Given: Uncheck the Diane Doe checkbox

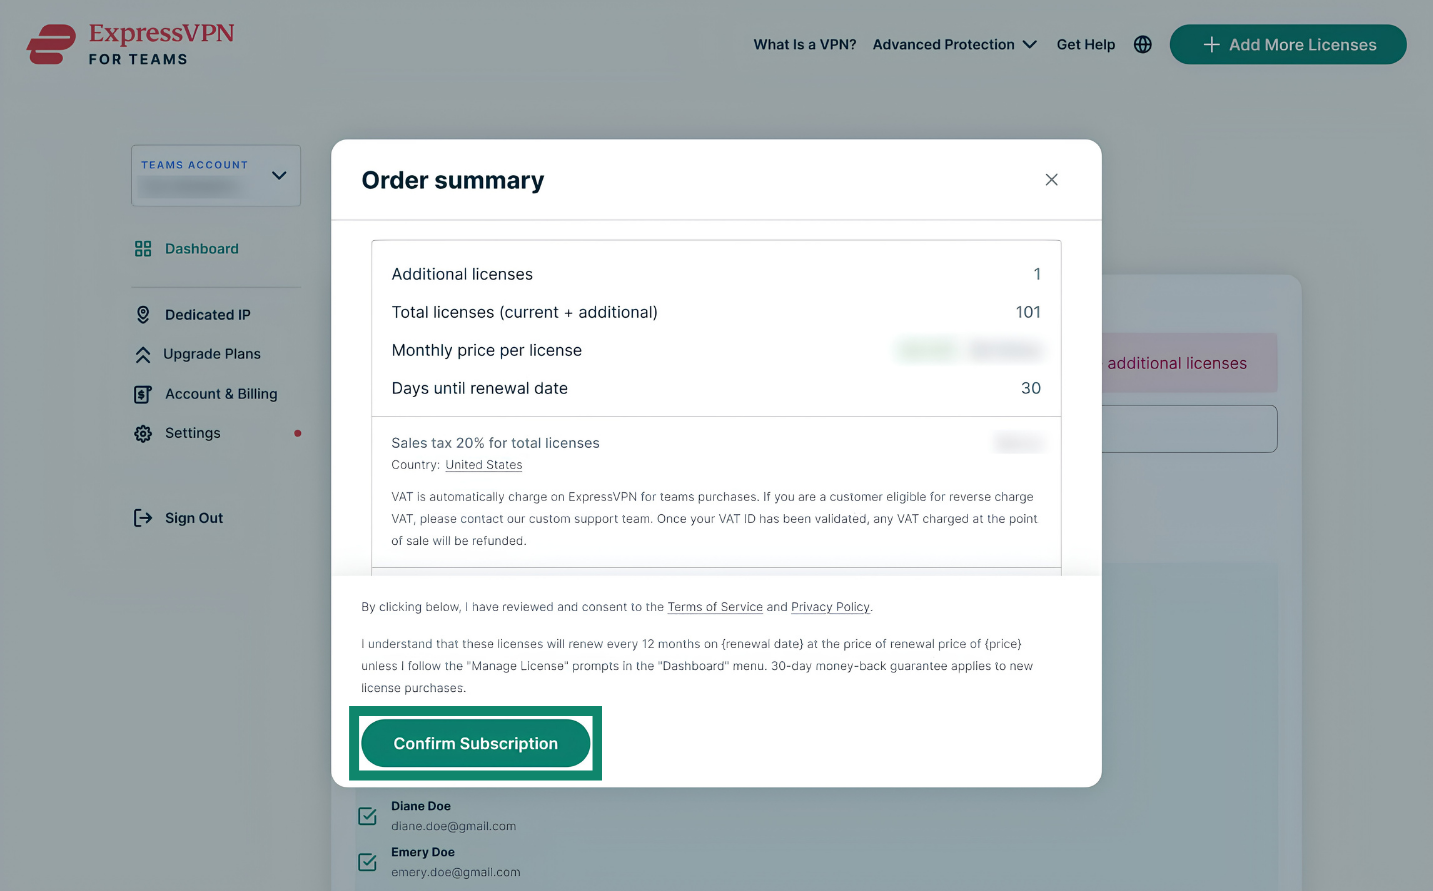Looking at the screenshot, I should [x=368, y=816].
